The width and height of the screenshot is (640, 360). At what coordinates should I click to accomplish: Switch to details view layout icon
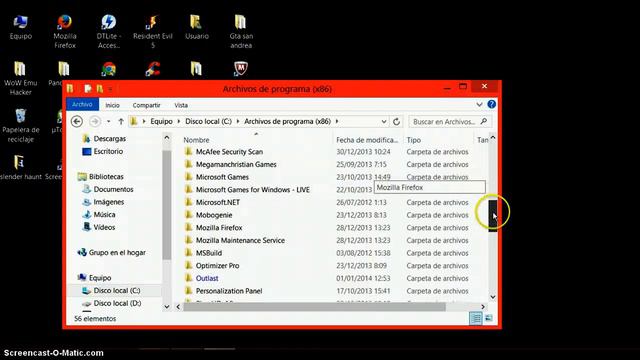click(476, 318)
